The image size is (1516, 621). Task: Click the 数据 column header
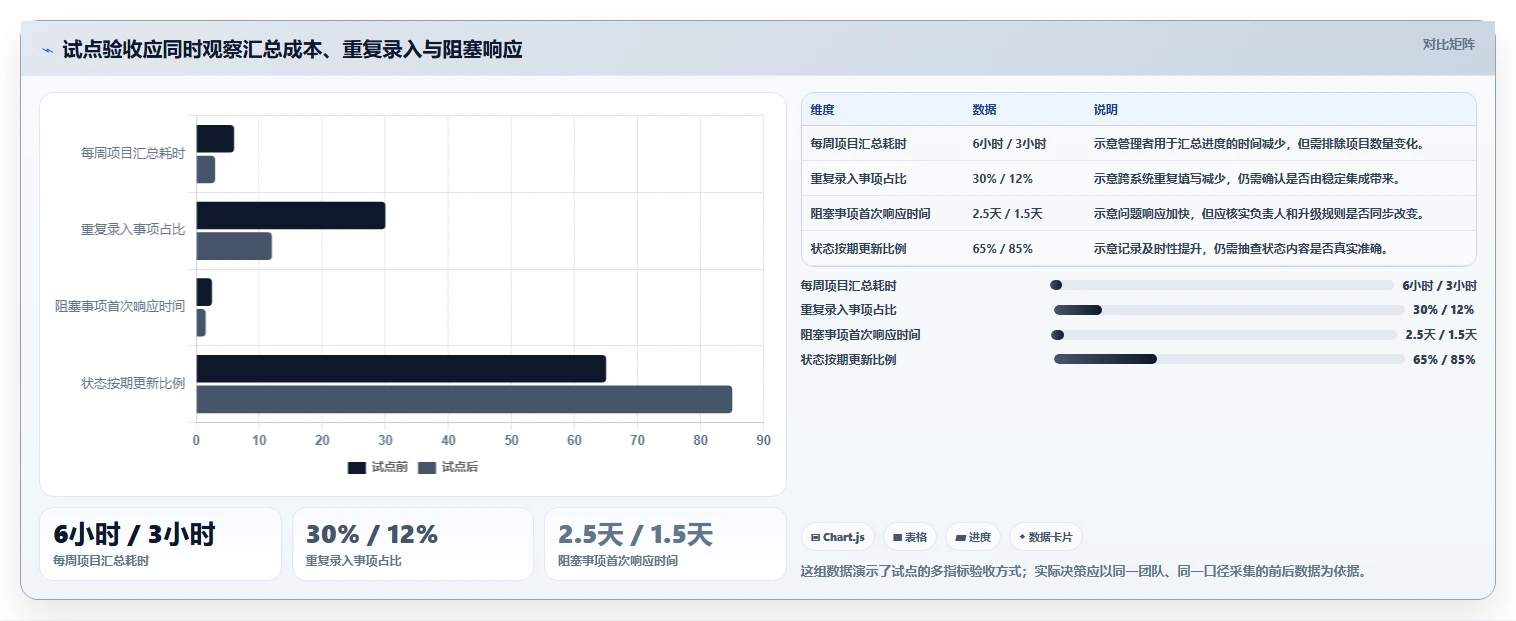pos(984,110)
